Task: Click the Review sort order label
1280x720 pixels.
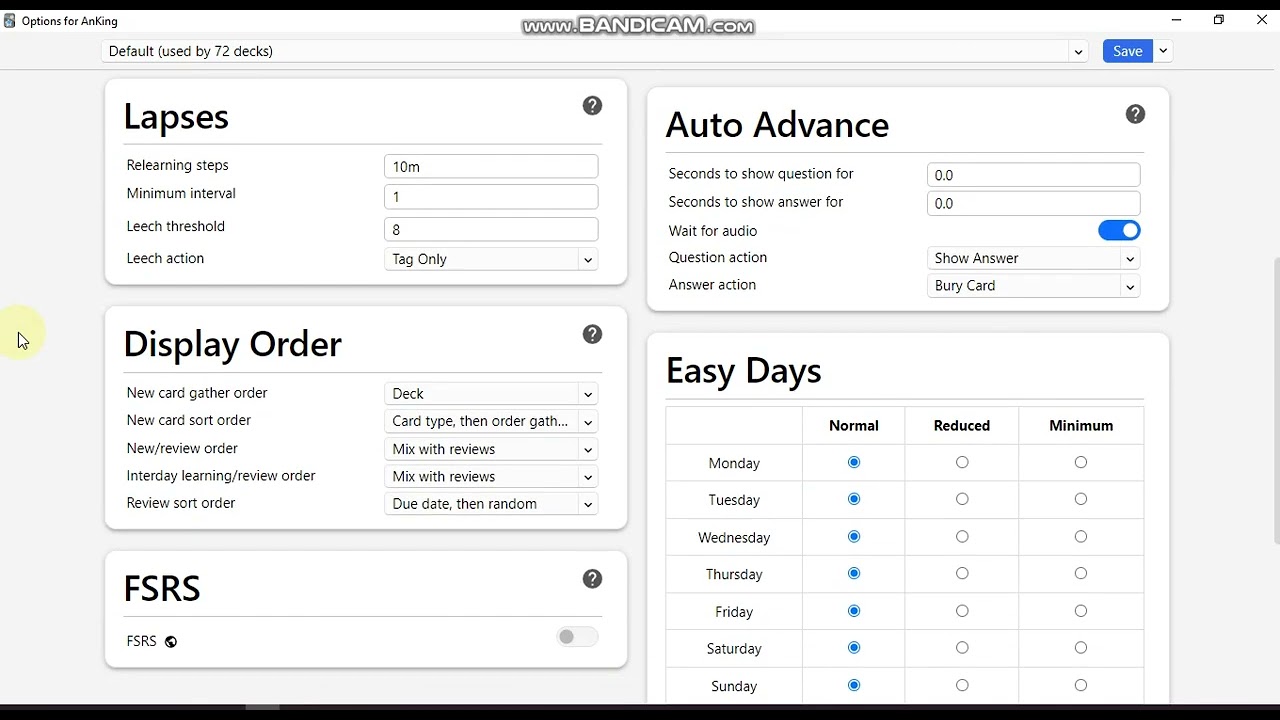Action: (181, 503)
